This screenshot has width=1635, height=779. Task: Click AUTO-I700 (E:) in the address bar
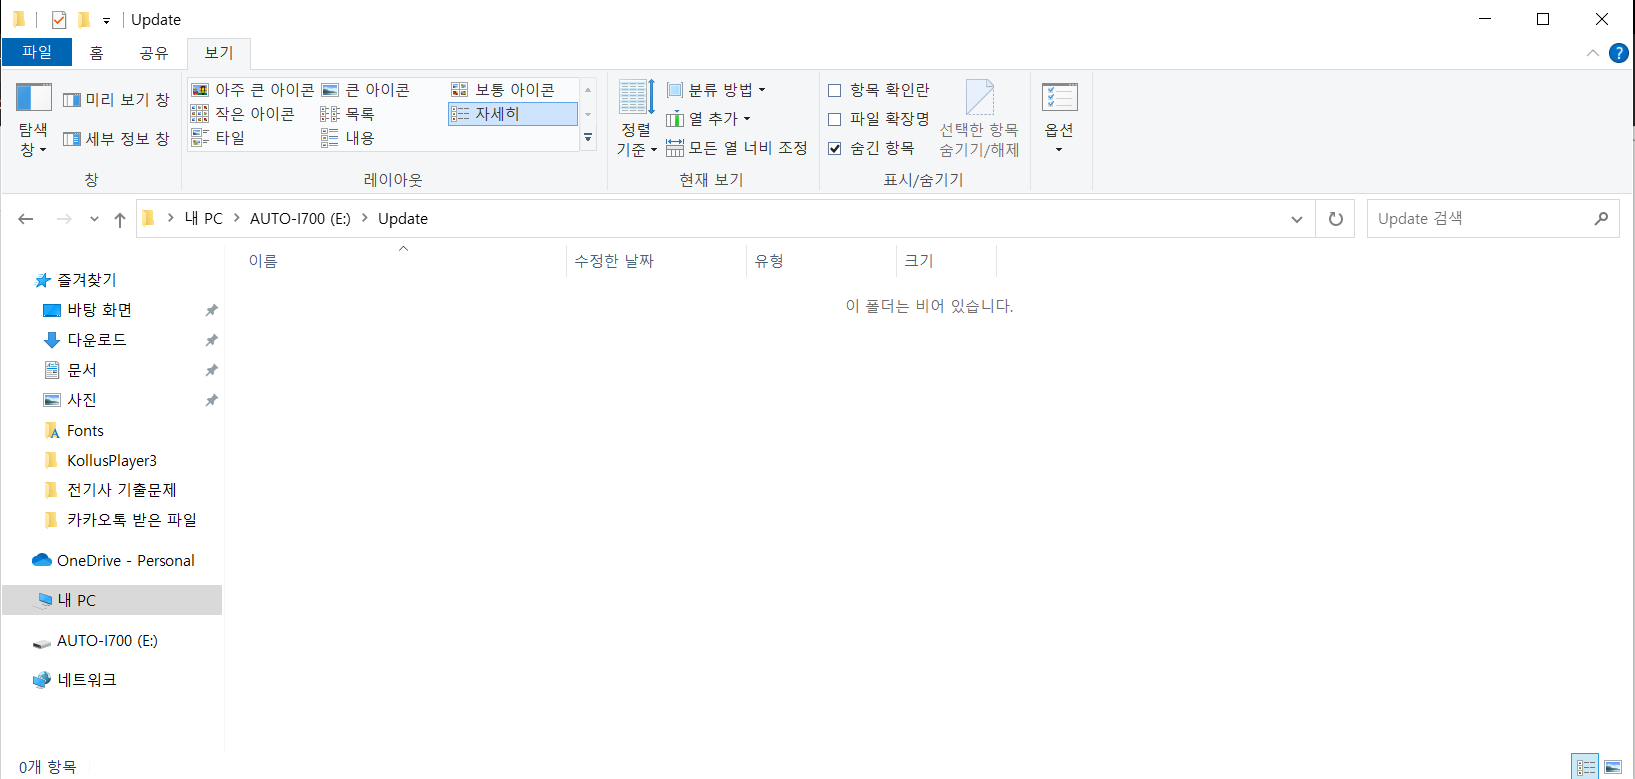tap(300, 219)
